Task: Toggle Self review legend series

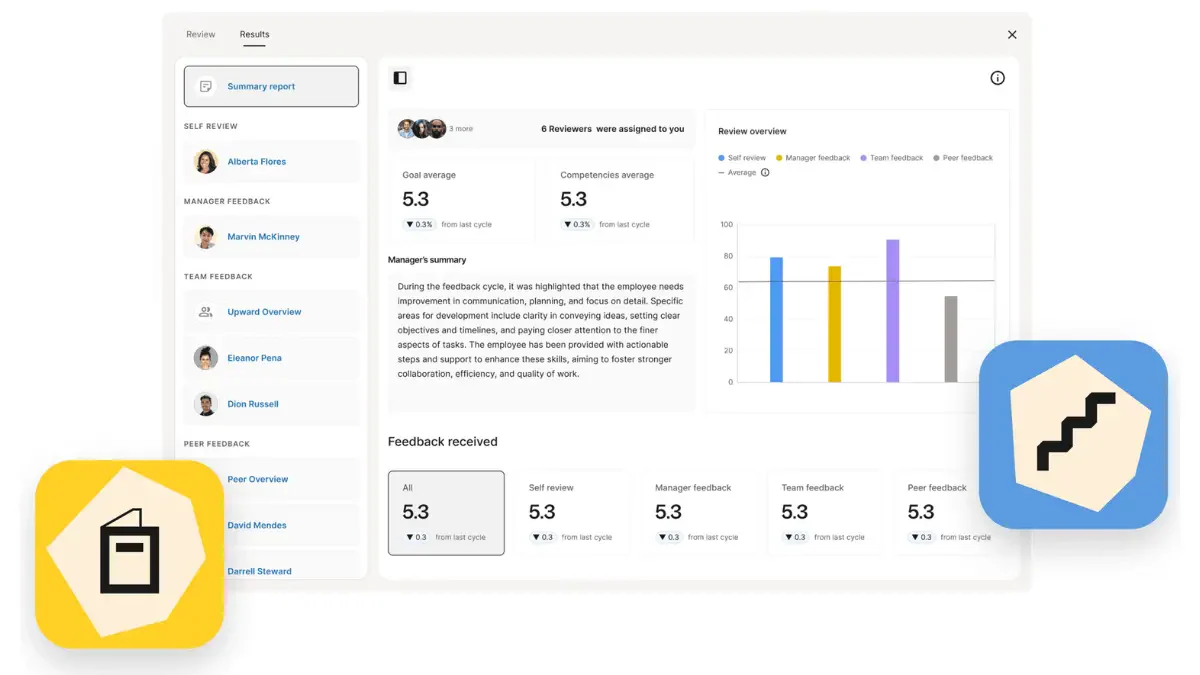Action: (742, 158)
